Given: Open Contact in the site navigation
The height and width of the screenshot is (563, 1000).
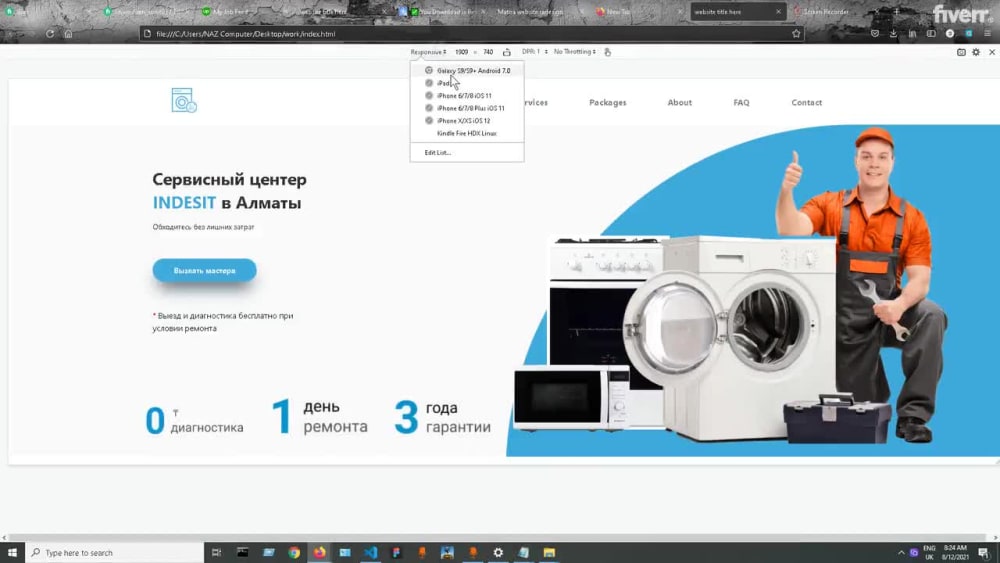Looking at the screenshot, I should point(807,102).
